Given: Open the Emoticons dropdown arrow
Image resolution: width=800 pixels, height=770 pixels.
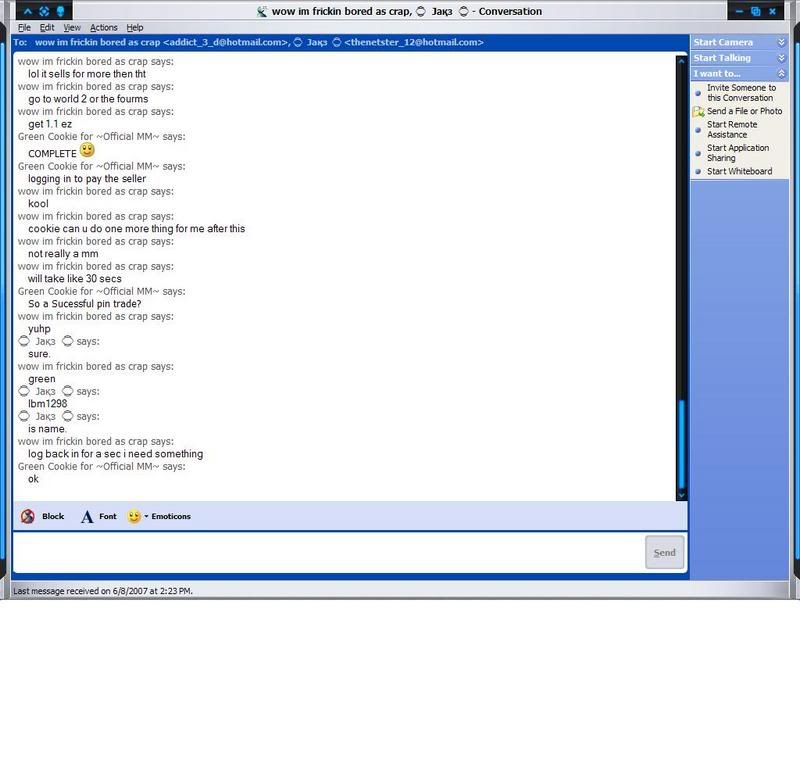Looking at the screenshot, I should tap(146, 516).
